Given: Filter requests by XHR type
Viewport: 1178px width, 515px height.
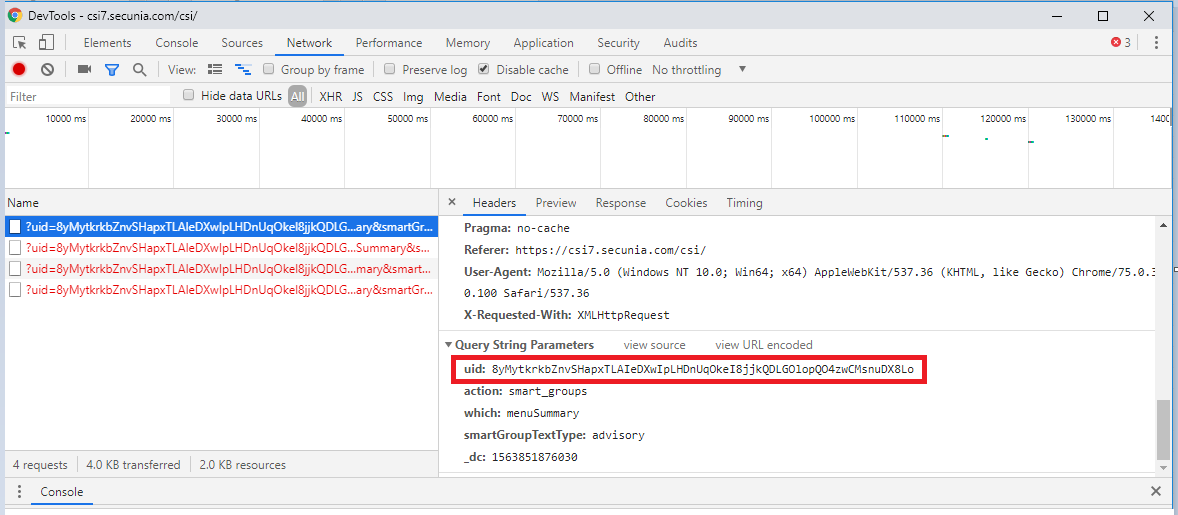Looking at the screenshot, I should [x=330, y=97].
